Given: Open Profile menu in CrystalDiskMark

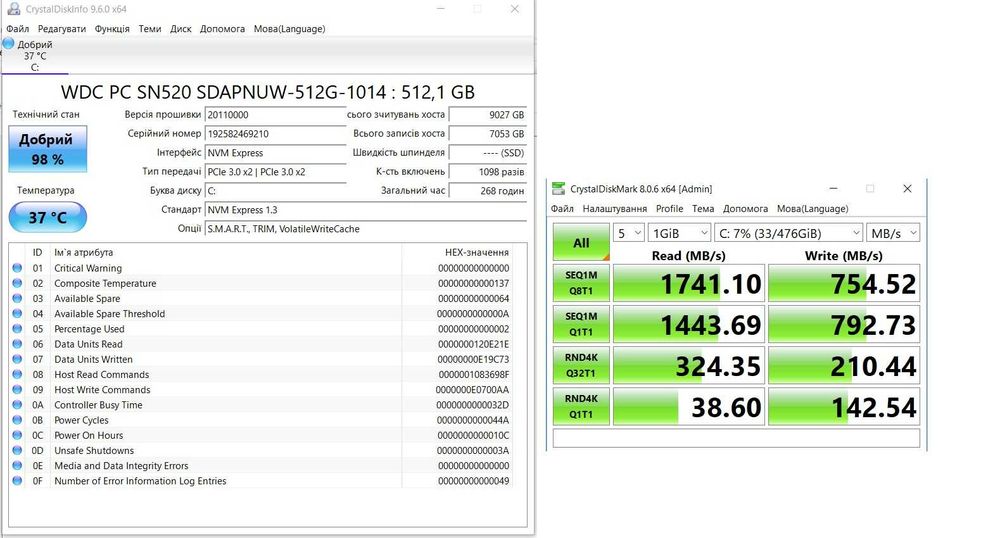Looking at the screenshot, I should (670, 208).
